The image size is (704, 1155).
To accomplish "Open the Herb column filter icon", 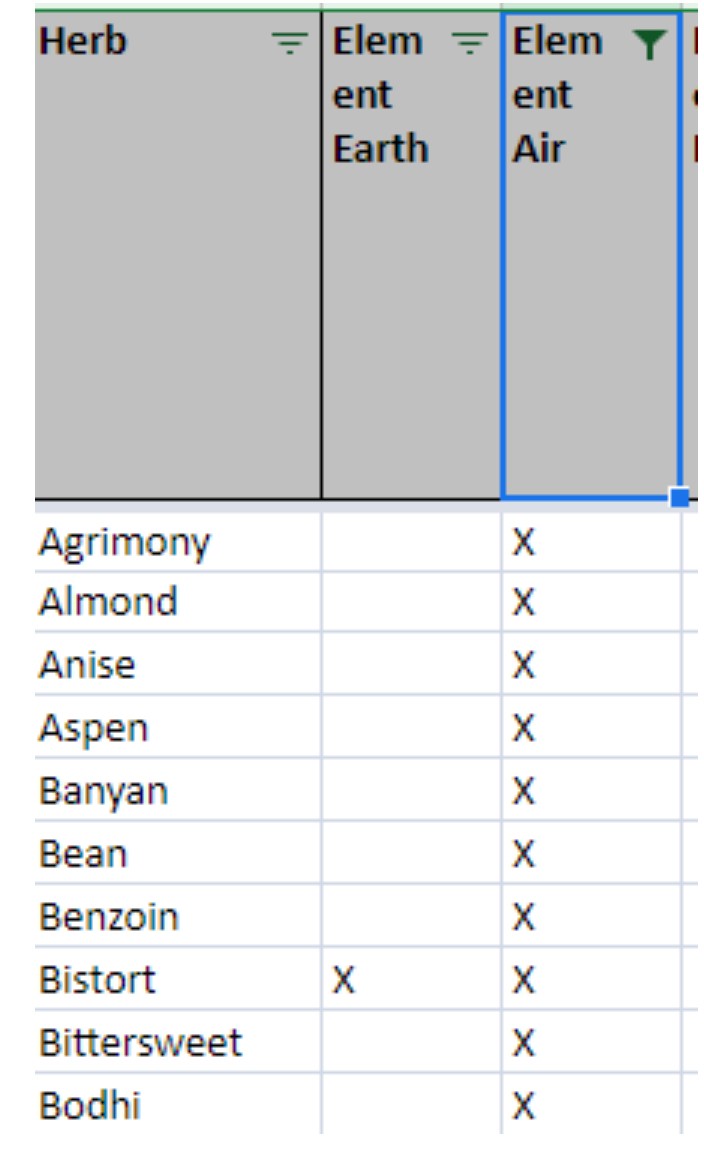I will point(291,43).
